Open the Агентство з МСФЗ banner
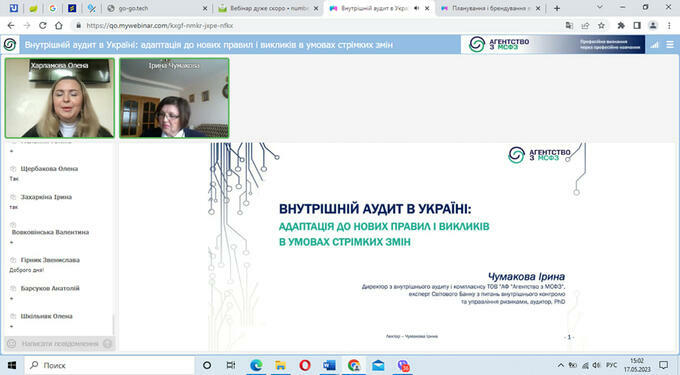Screen dimensions: 680x375 (x=553, y=44)
